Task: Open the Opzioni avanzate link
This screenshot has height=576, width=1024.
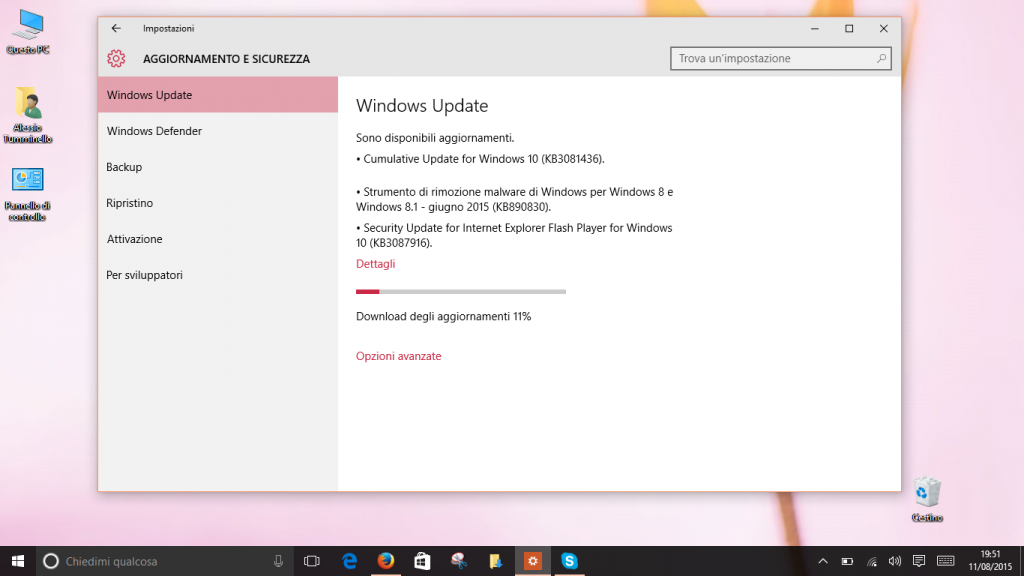Action: pos(398,356)
